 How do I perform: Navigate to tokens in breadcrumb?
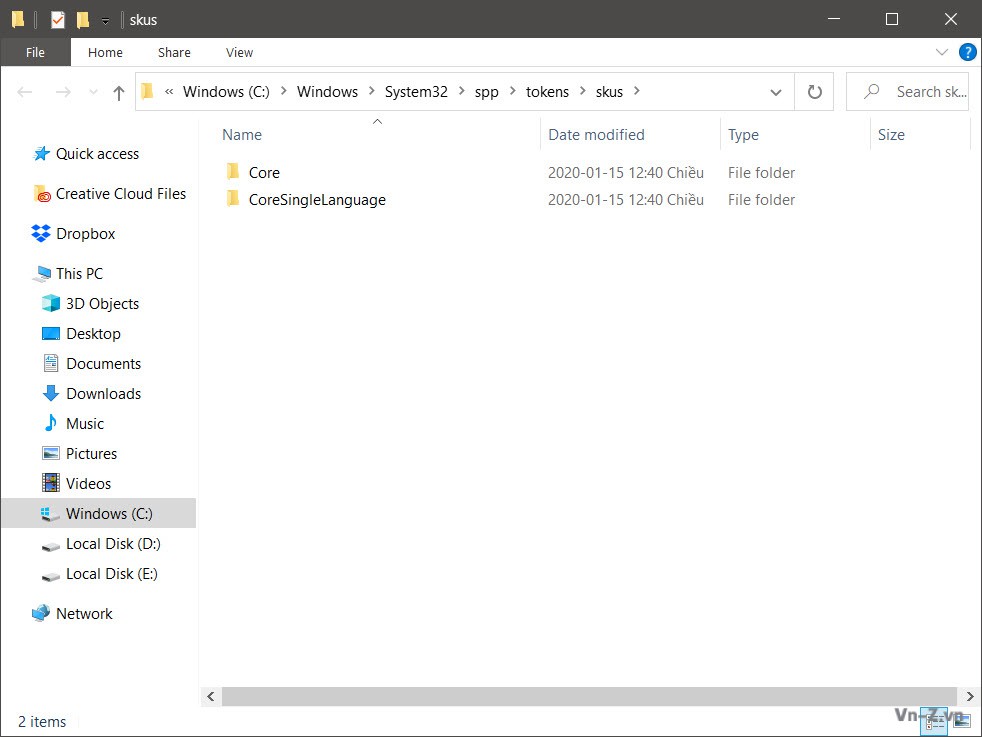tap(547, 91)
